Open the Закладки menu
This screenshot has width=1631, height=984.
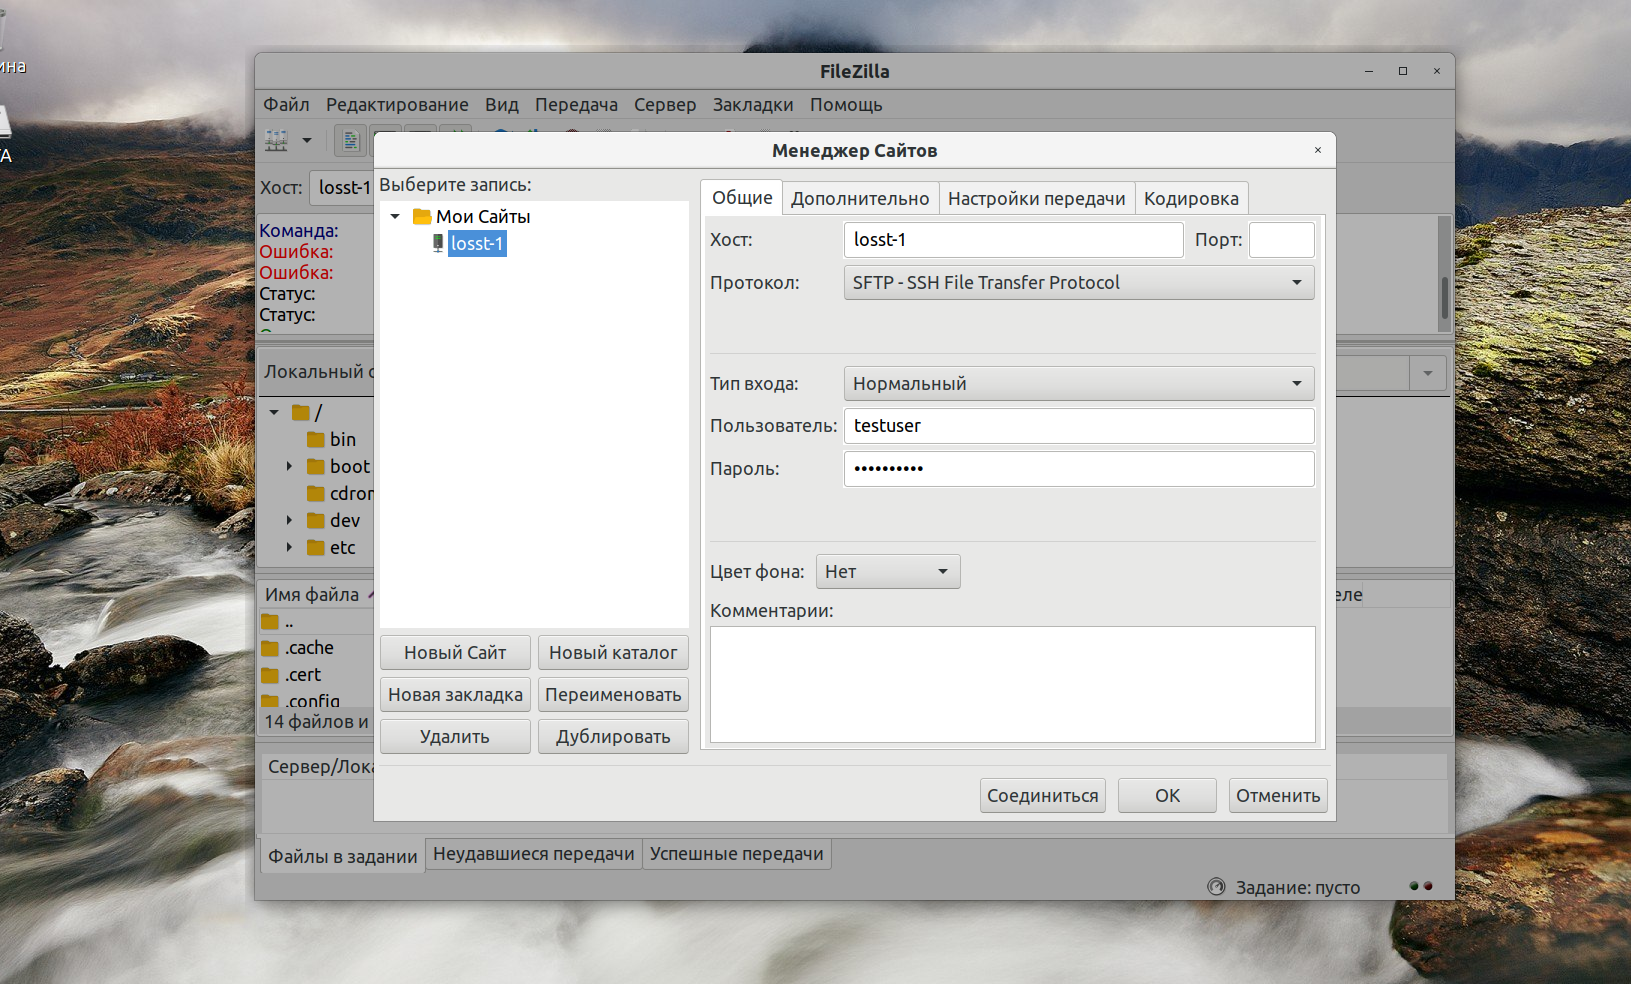click(753, 105)
